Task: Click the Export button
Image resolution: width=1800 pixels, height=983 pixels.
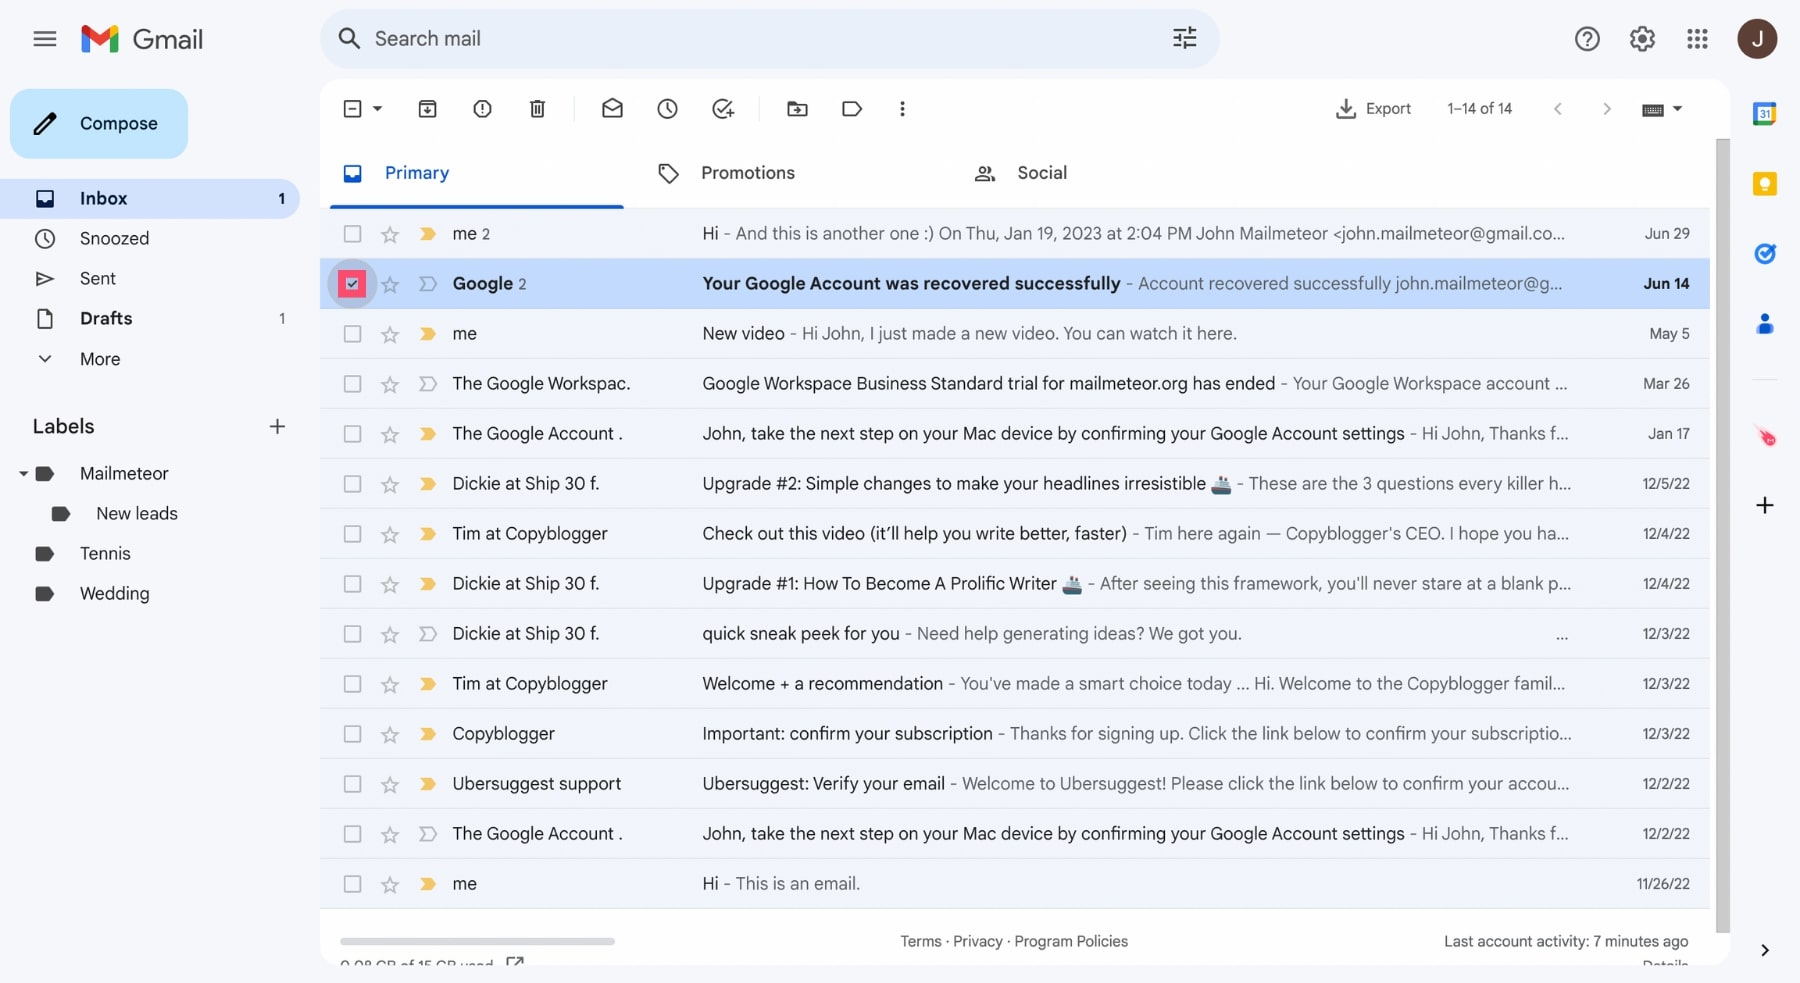Action: tap(1373, 109)
